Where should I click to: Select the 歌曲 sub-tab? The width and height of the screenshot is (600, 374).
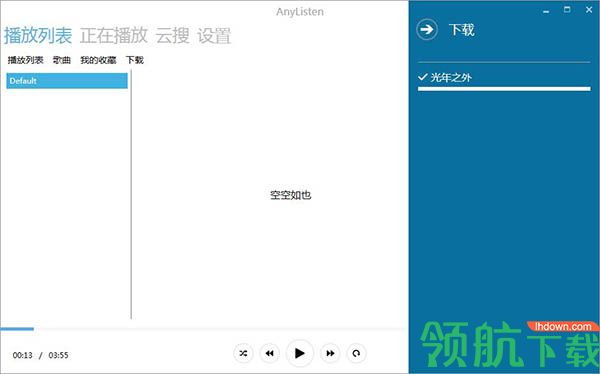pyautogui.click(x=62, y=60)
